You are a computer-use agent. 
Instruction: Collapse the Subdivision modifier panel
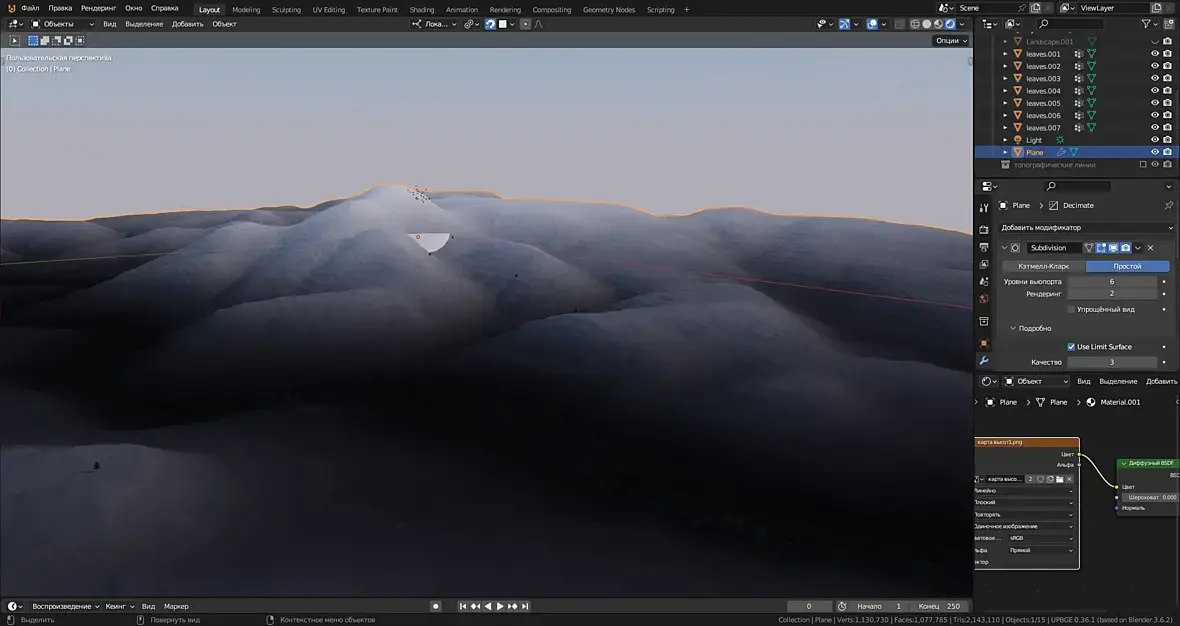point(1005,248)
